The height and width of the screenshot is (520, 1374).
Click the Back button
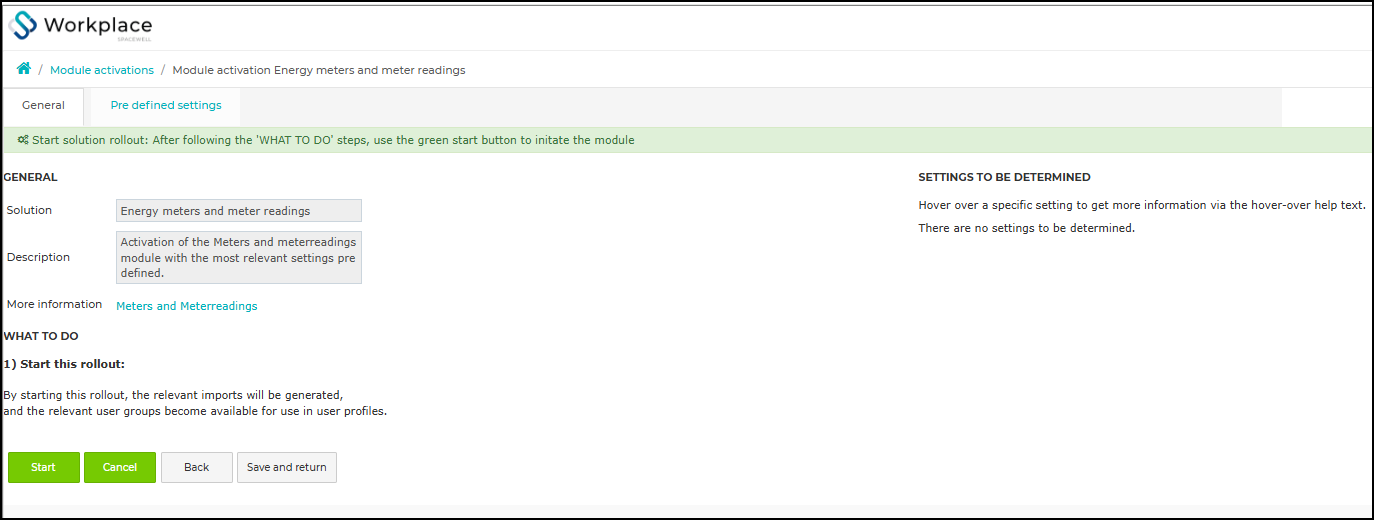coord(197,467)
